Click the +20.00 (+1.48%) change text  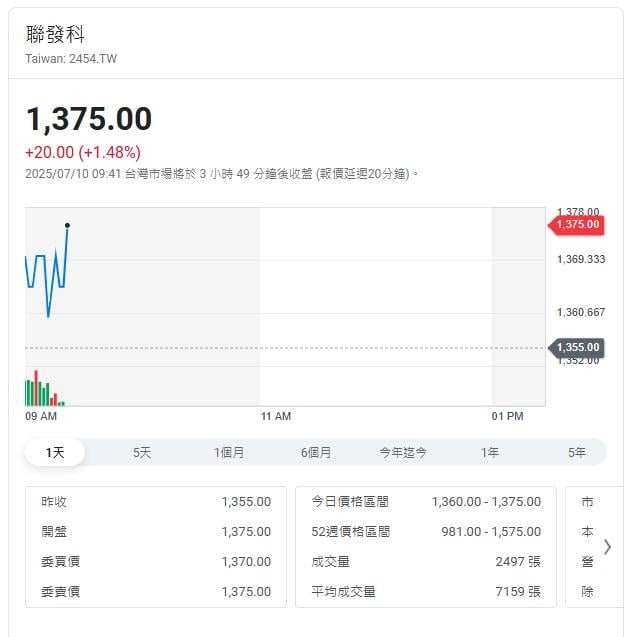(83, 153)
